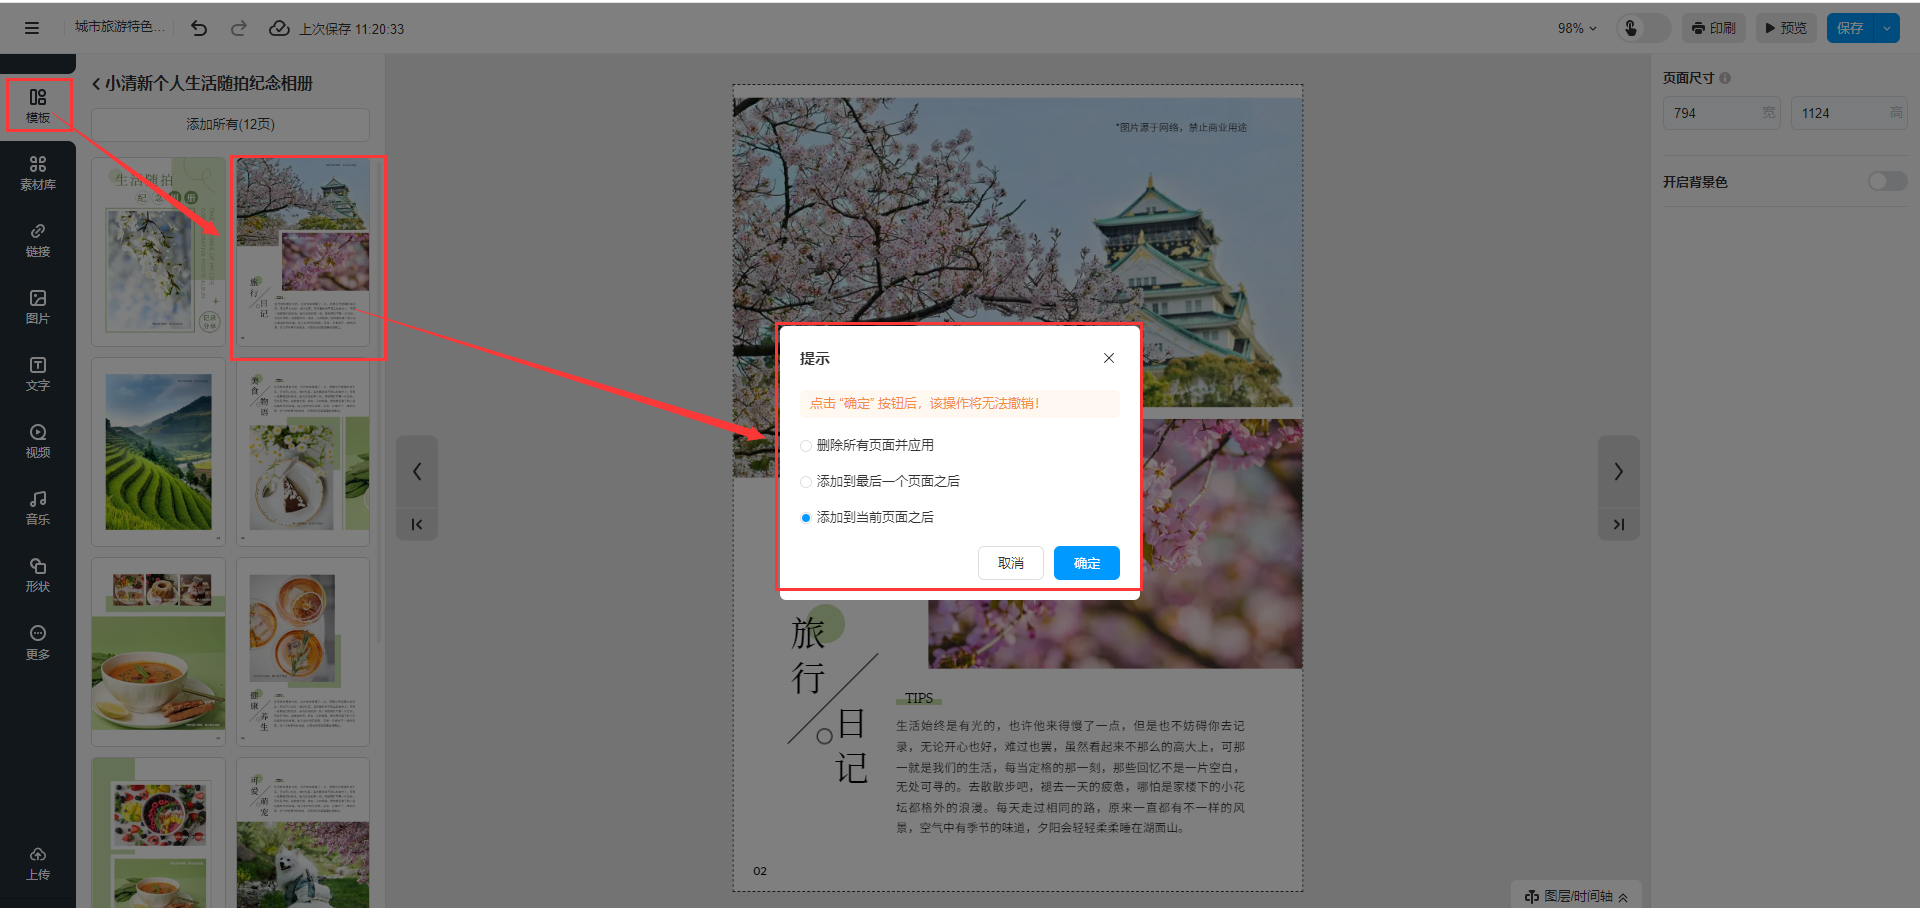This screenshot has width=1920, height=908.
Task: Click 确定 to confirm the dialog
Action: point(1086,563)
